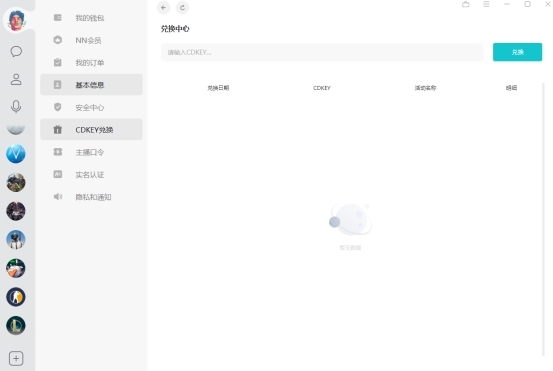Click the 兑换日期 column header
This screenshot has height=371, width=553.
tap(218, 88)
